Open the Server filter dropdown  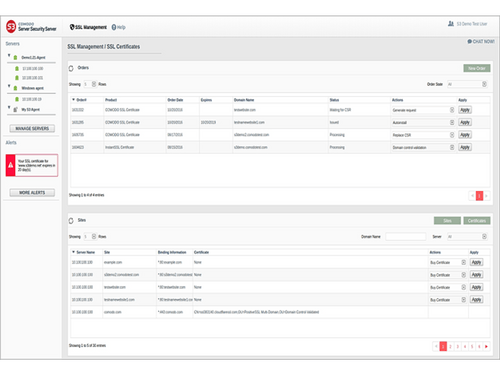point(467,237)
